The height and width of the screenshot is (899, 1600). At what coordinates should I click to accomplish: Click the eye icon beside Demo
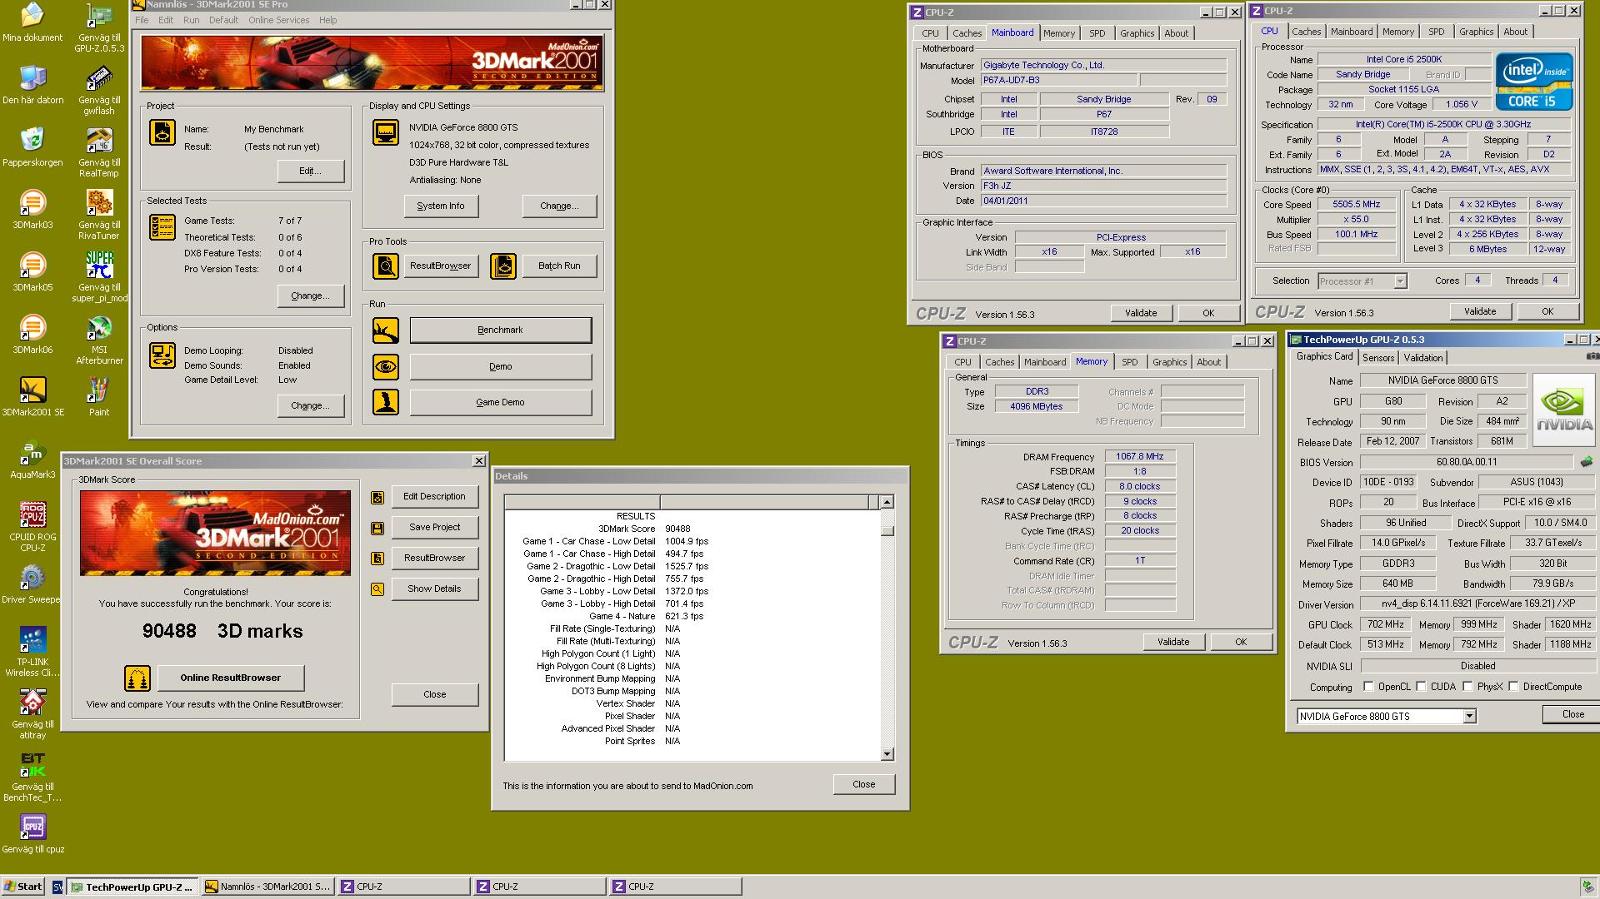click(x=385, y=366)
